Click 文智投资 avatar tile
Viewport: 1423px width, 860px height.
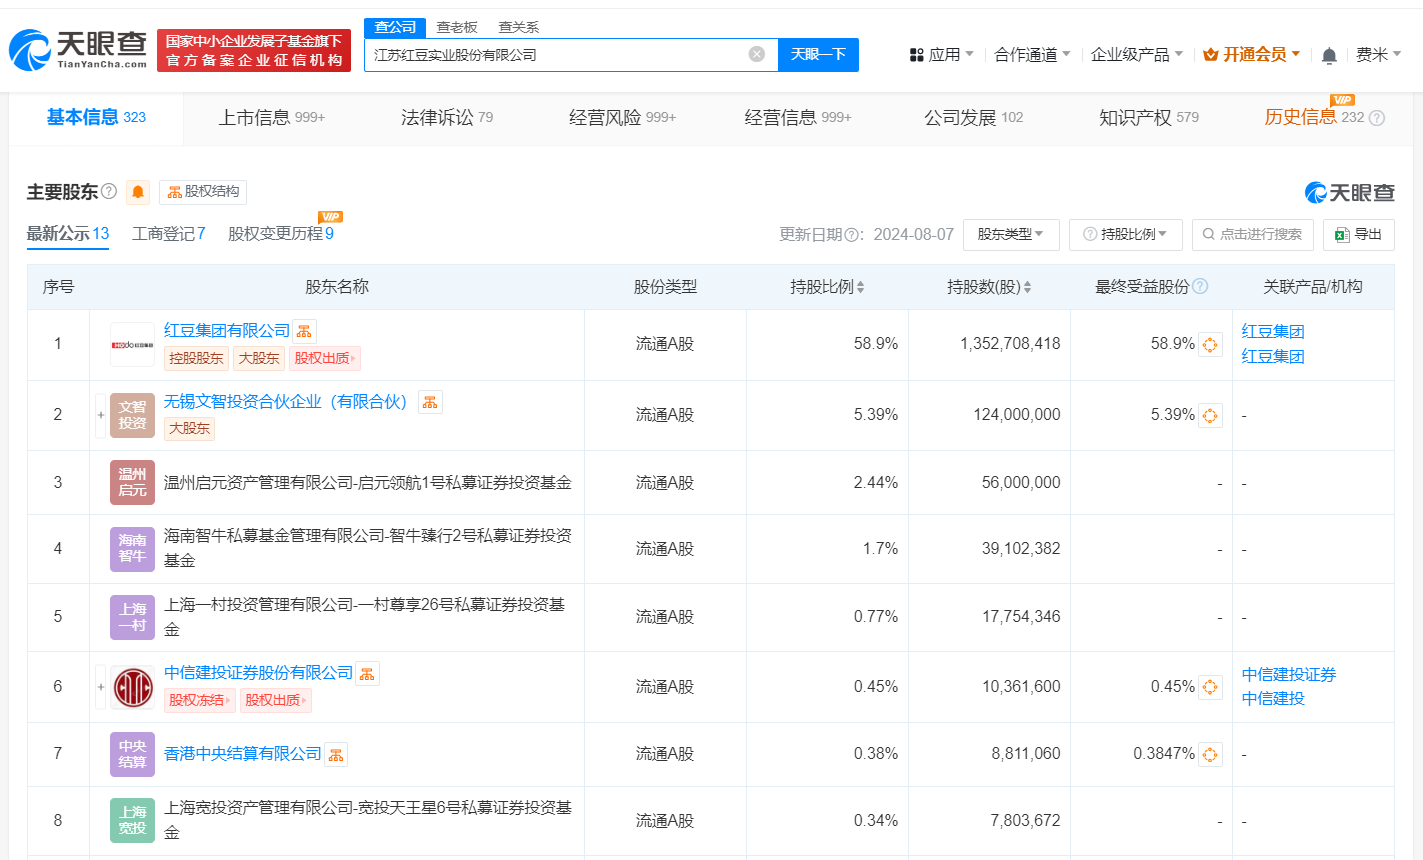pyautogui.click(x=132, y=415)
